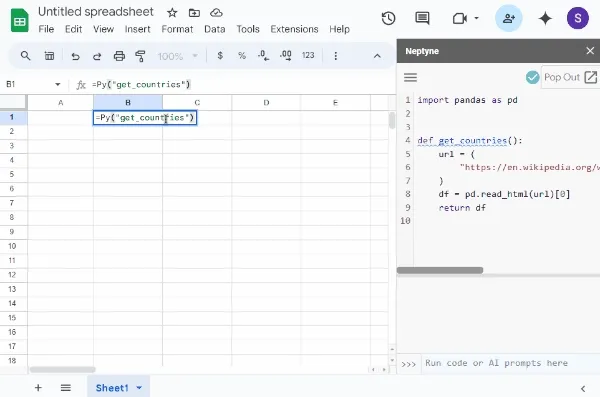
Task: Click in the formula bar
Action: click(x=241, y=85)
